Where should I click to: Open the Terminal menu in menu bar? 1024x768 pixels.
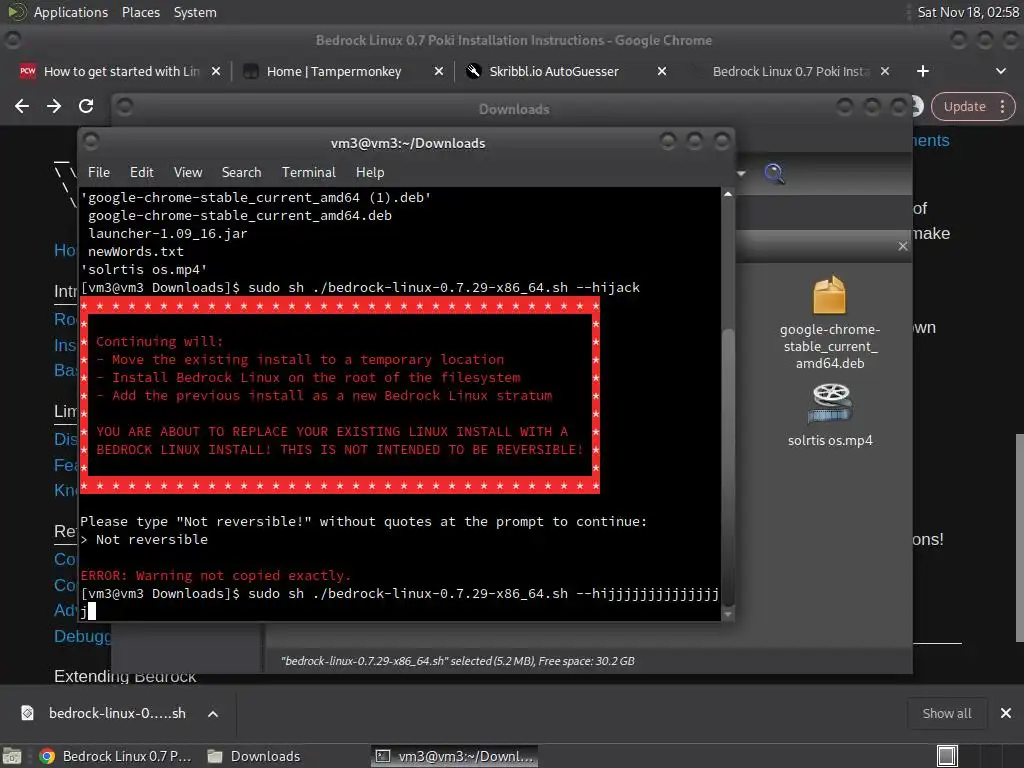[x=308, y=172]
